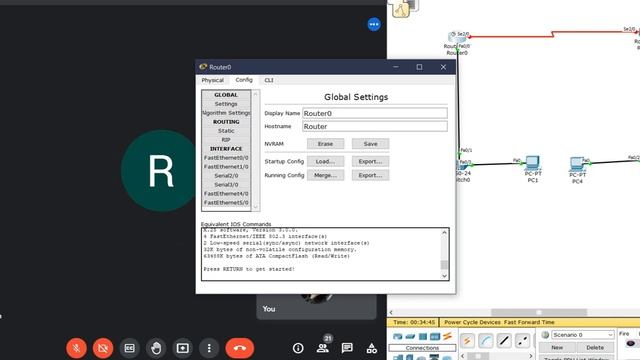Click Fast Forward Time

pos(529,322)
